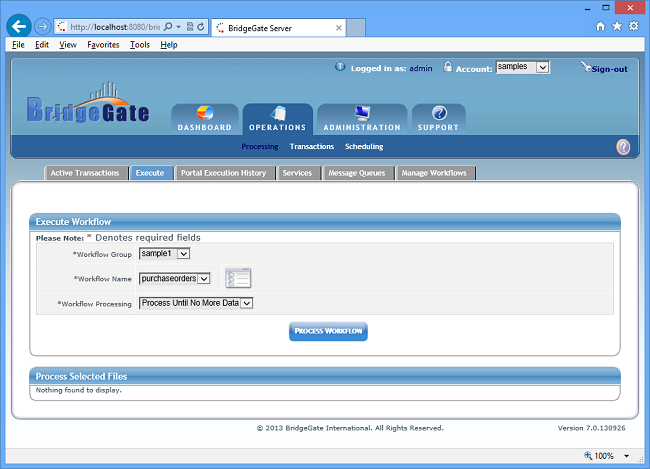The height and width of the screenshot is (469, 650).
Task: Open the Favorites menu
Action: coord(103,45)
